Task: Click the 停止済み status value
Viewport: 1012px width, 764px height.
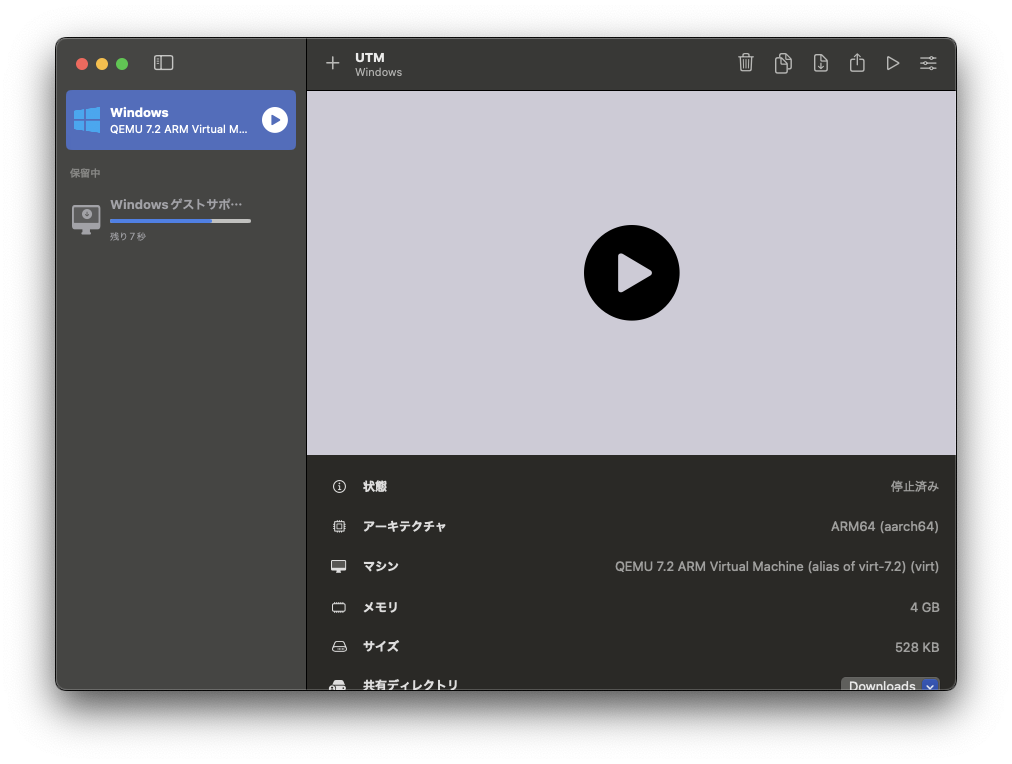Action: click(x=915, y=486)
